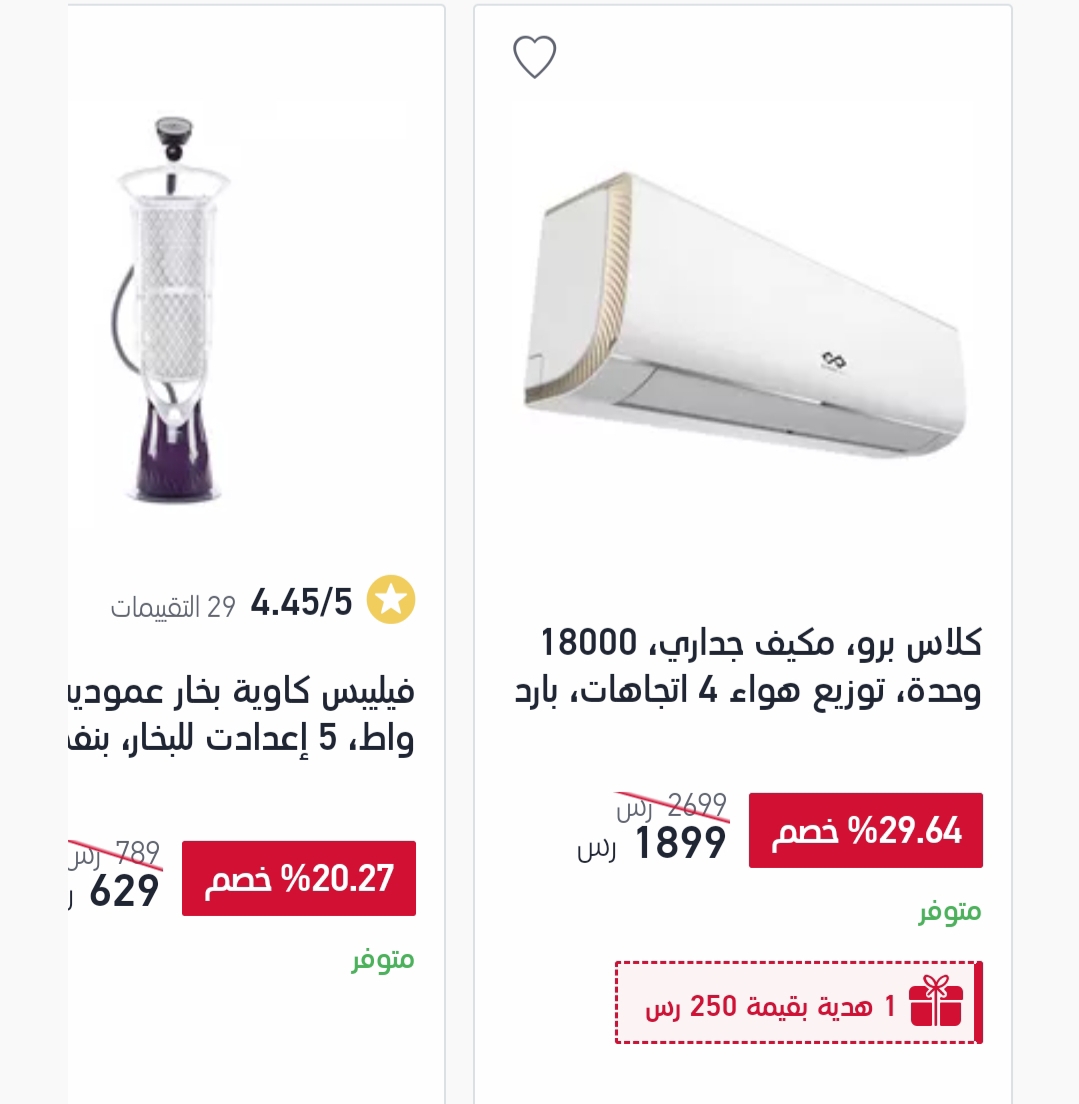Click the 1899 SAR price
The height and width of the screenshot is (1104, 1079).
point(652,843)
